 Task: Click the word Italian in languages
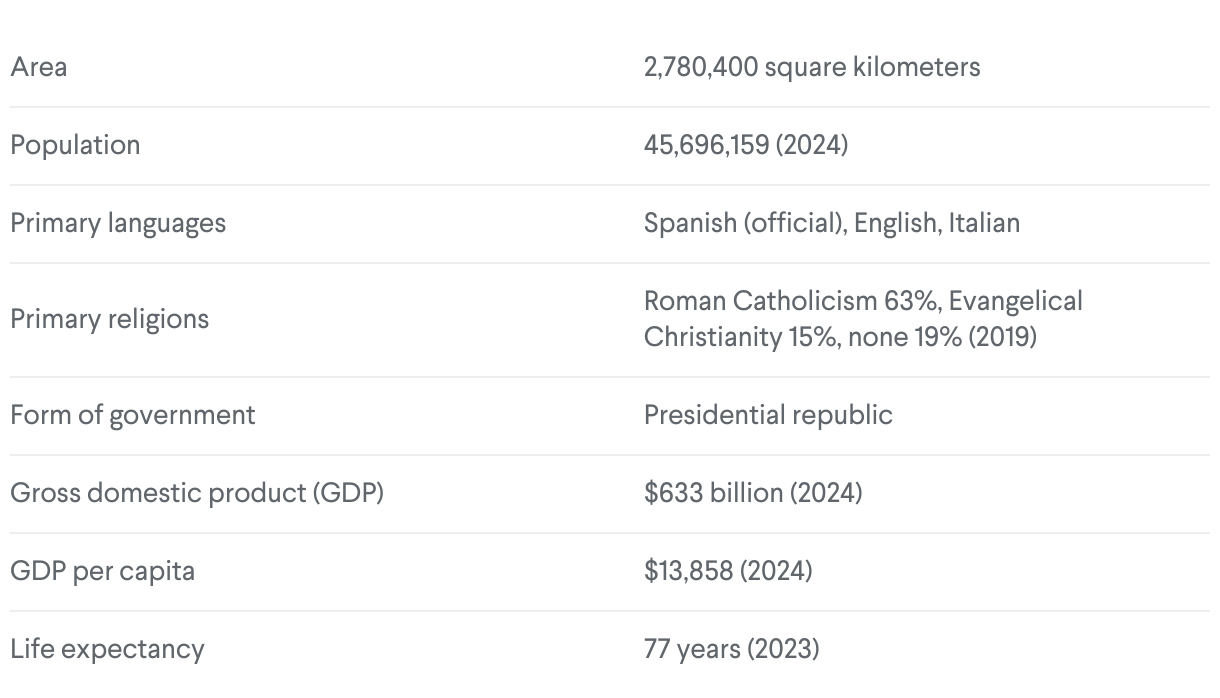tap(984, 222)
